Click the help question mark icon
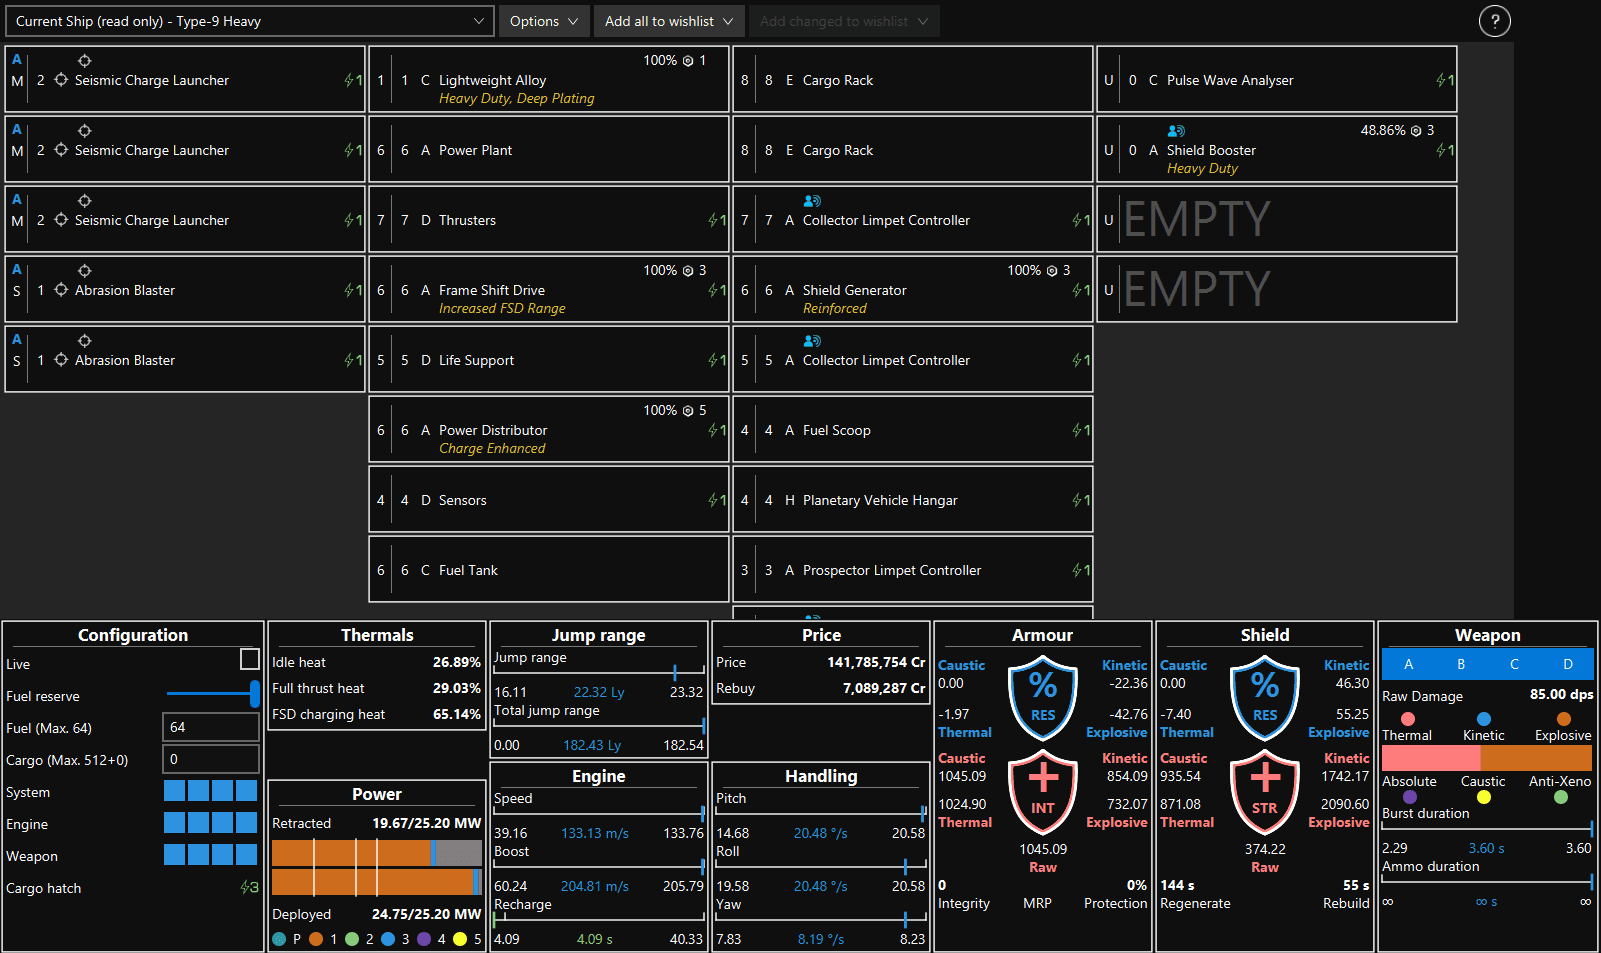This screenshot has width=1601, height=953. point(1494,21)
